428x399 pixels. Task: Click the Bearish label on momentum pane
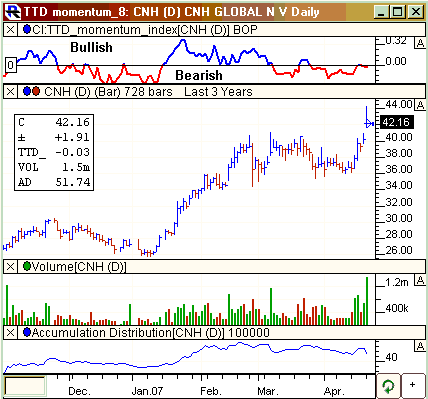(199, 75)
